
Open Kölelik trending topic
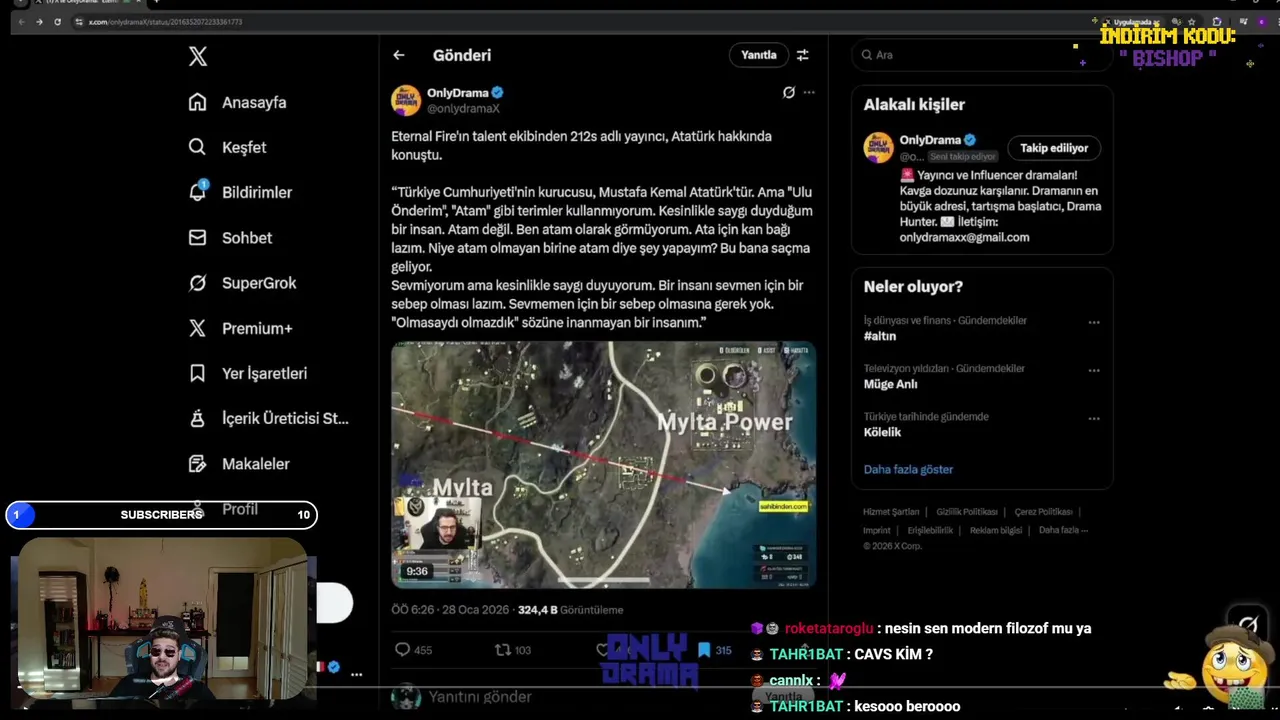882,432
